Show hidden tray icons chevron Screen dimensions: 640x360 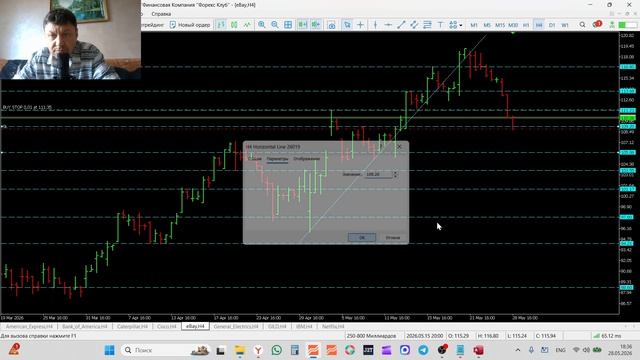tap(518, 350)
